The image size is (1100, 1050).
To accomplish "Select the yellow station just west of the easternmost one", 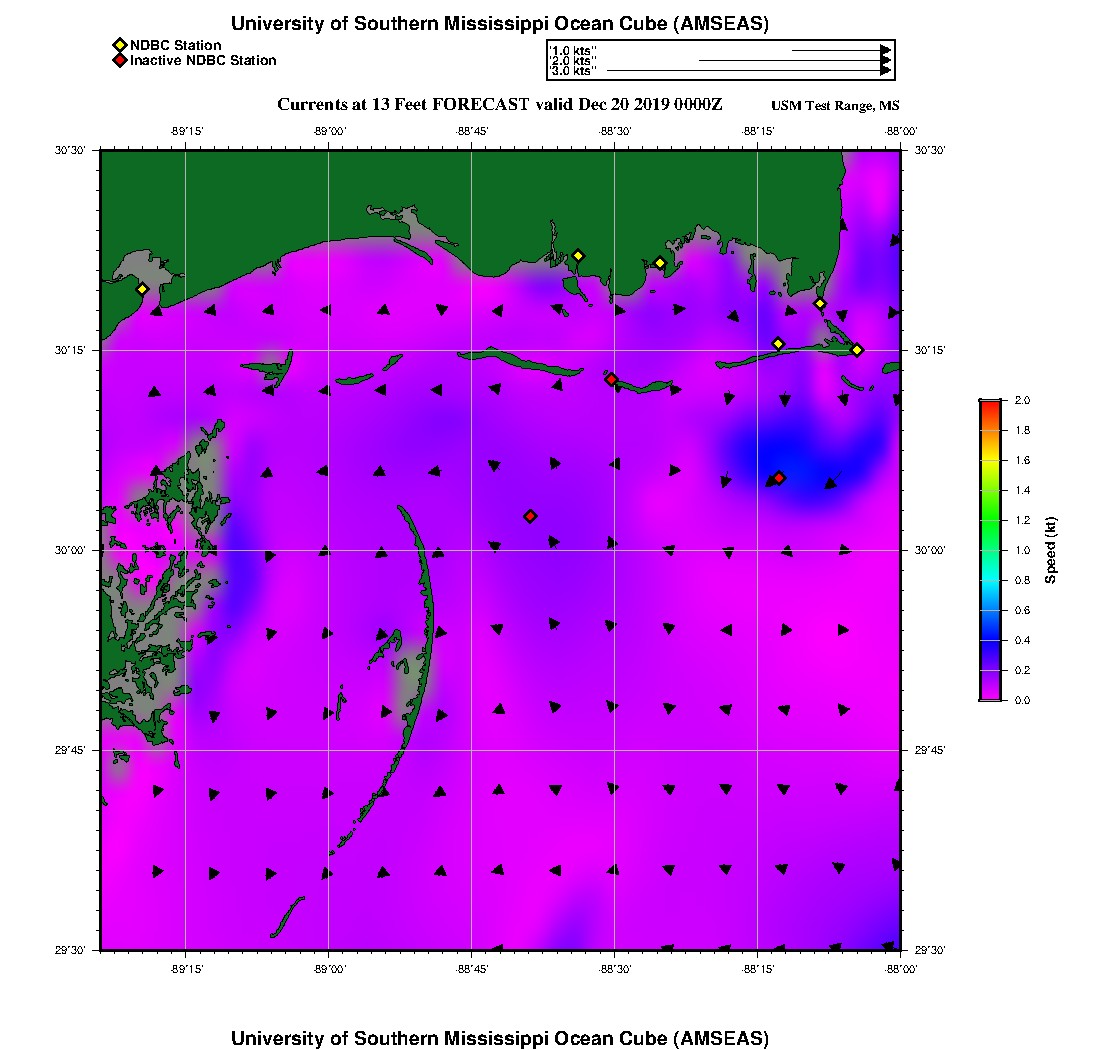I will 778,344.
